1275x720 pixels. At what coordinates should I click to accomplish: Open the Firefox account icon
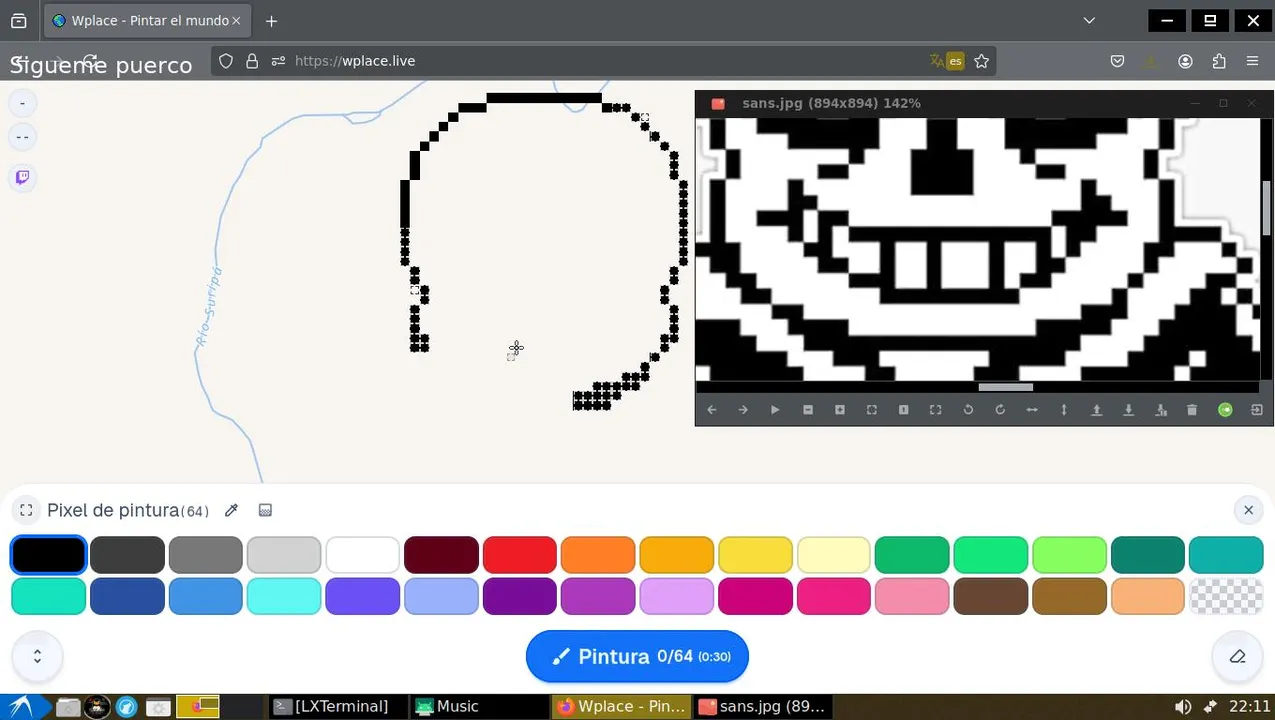1185,61
